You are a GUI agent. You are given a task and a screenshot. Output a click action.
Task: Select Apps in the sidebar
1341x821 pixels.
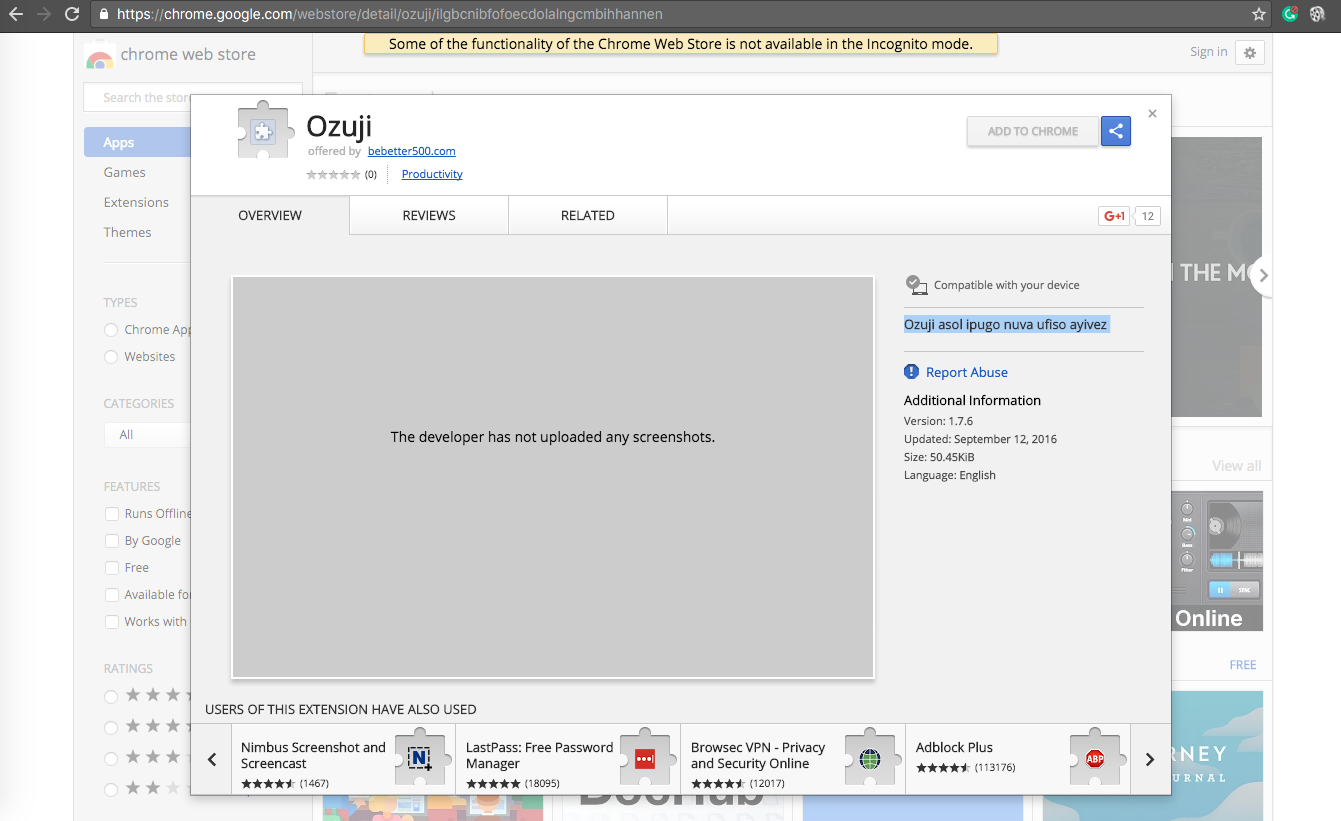pyautogui.click(x=138, y=142)
